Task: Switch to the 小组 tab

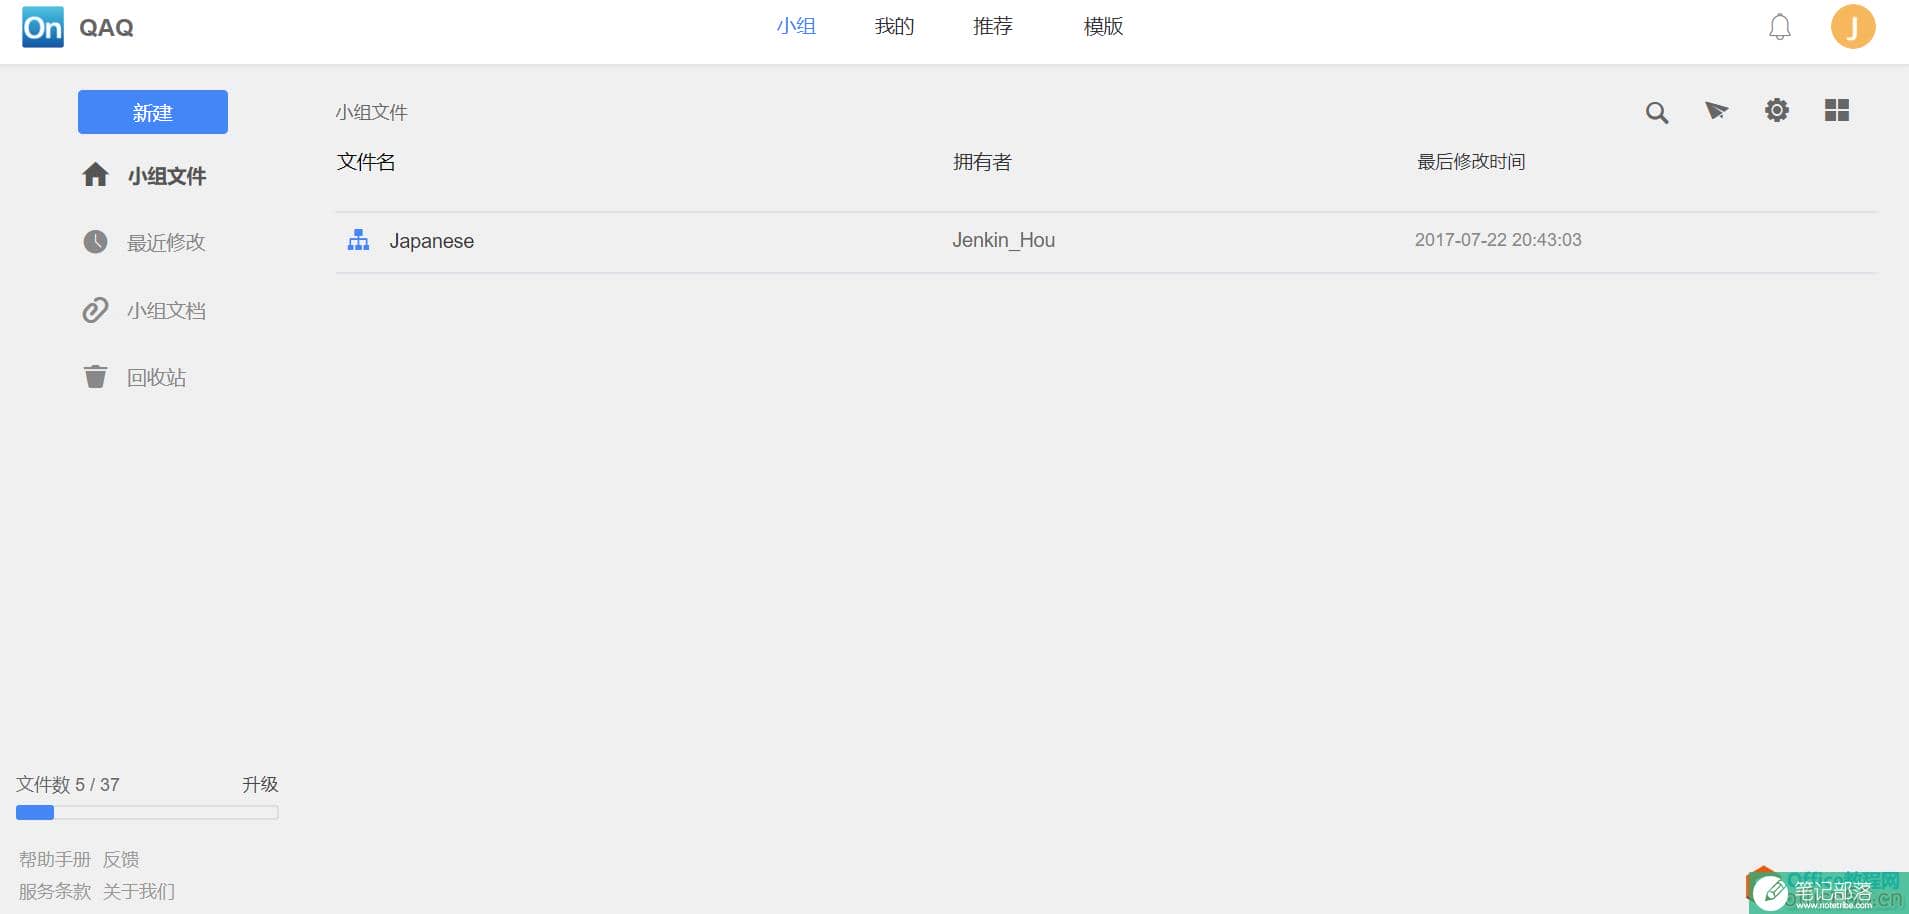Action: [x=796, y=26]
